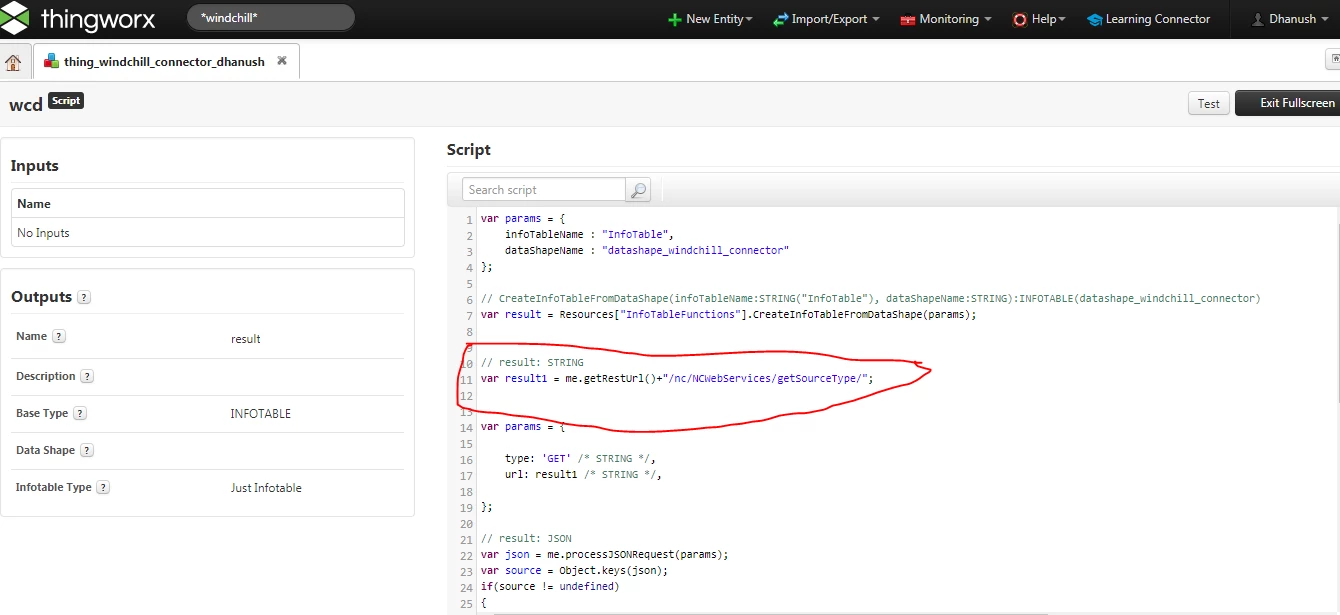Click the dataShapeName line in the script
Screen dimensions: 1340x615
point(647,250)
